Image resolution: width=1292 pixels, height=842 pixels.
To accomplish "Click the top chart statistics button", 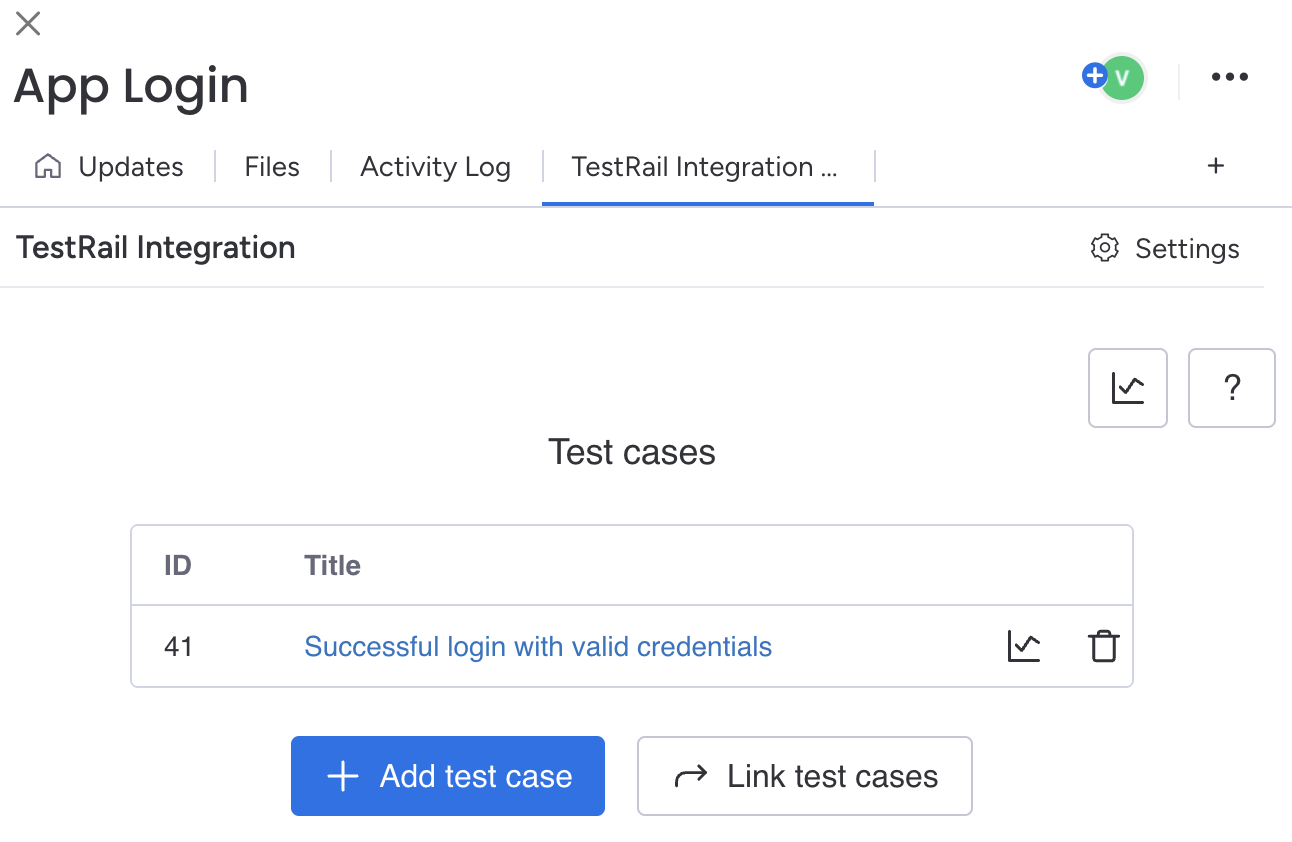I will [1128, 388].
